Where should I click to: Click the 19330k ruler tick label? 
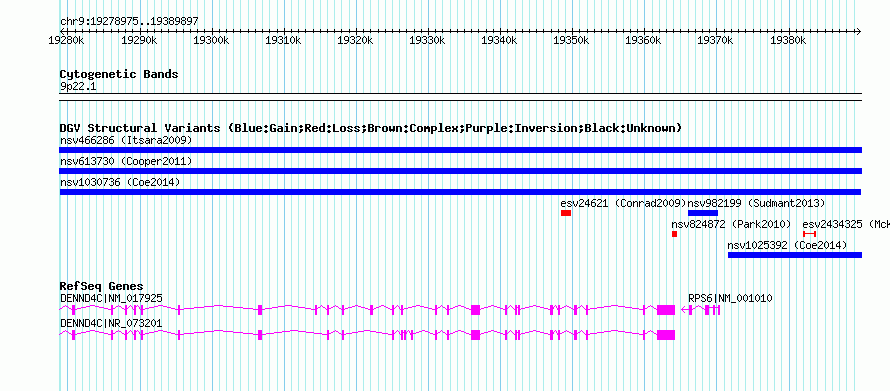(x=427, y=41)
